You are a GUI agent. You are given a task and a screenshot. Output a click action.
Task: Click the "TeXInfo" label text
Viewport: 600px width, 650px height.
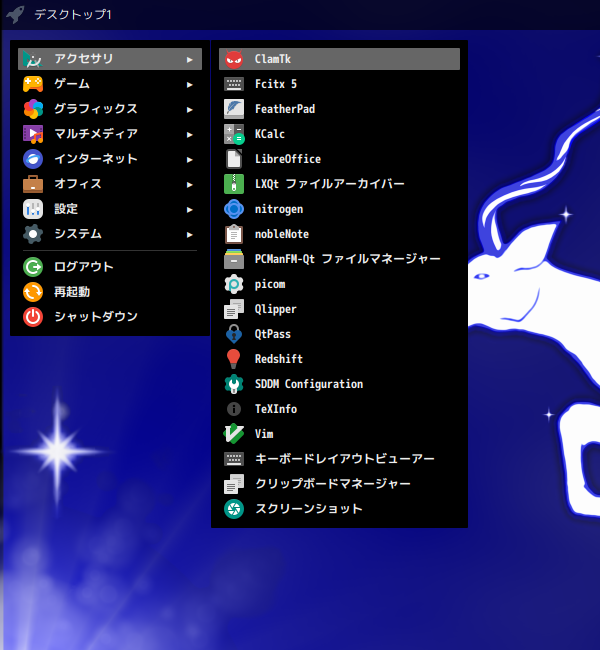tap(276, 409)
